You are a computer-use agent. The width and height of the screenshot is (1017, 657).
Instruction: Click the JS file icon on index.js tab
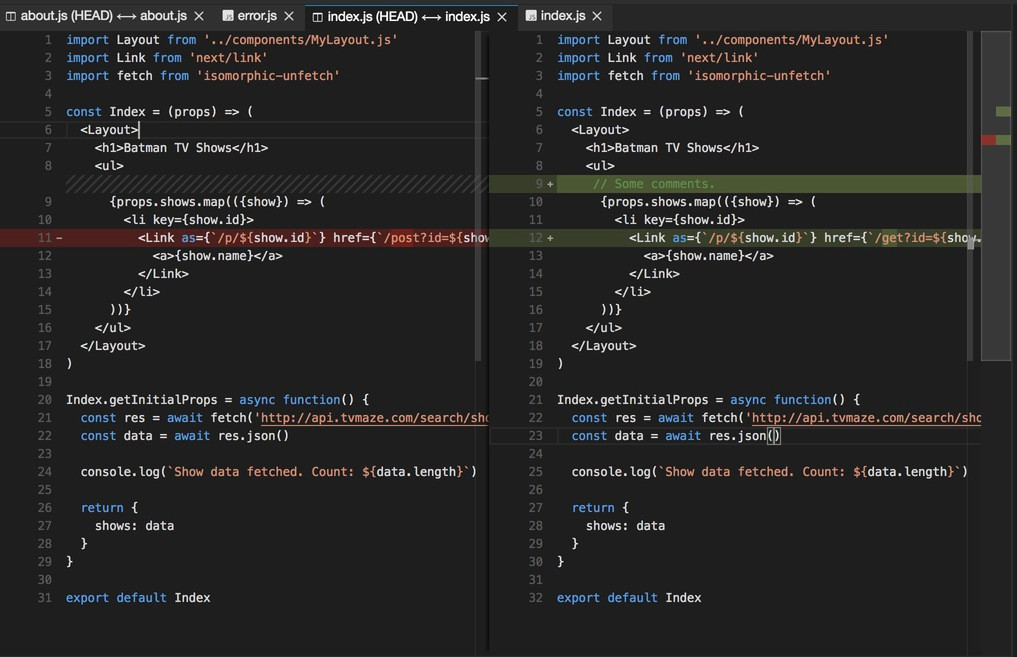tap(531, 16)
